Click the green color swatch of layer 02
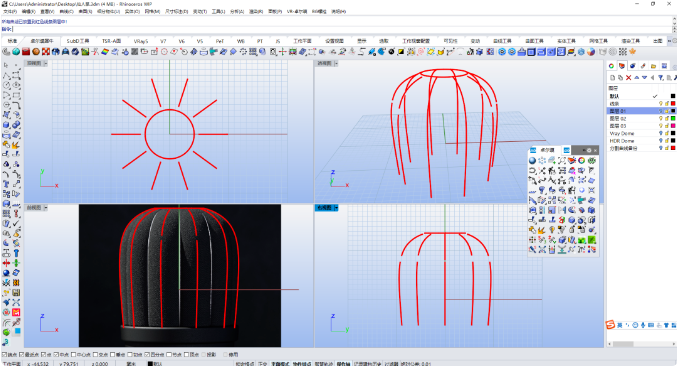677x367 pixels. (x=673, y=118)
